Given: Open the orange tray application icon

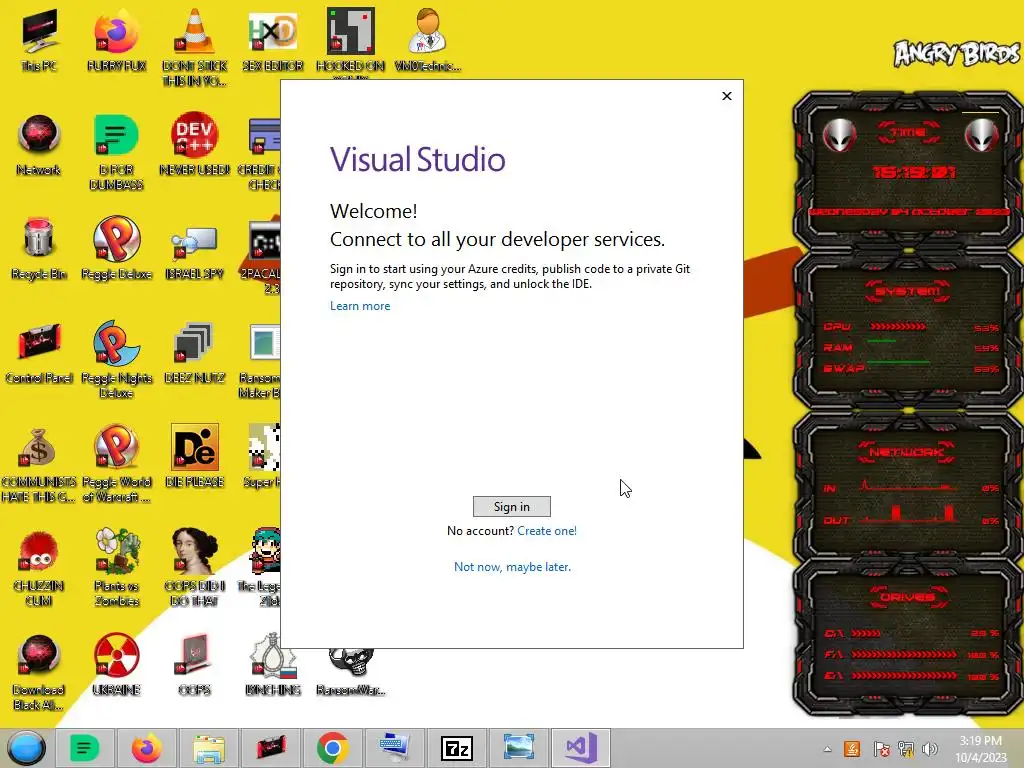Looking at the screenshot, I should click(x=852, y=749).
